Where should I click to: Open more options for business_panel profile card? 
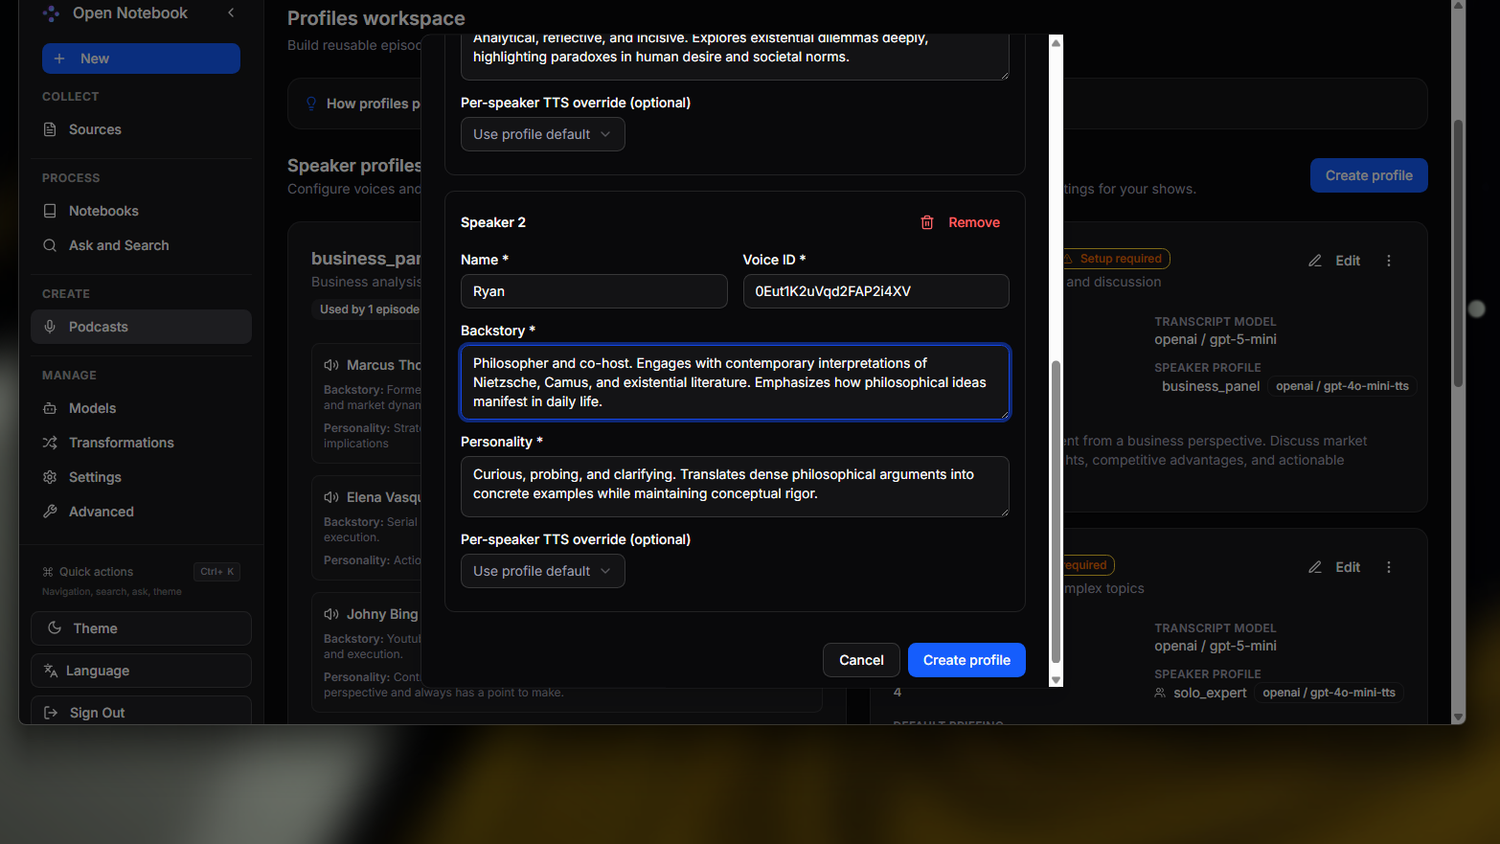(1389, 260)
